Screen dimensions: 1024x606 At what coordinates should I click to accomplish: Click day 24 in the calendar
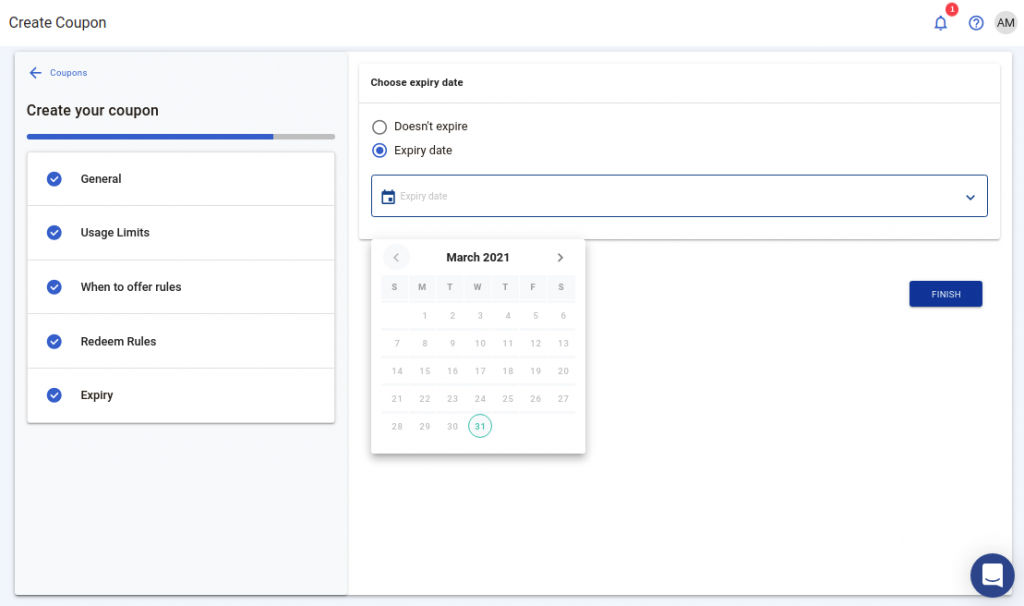click(x=480, y=398)
